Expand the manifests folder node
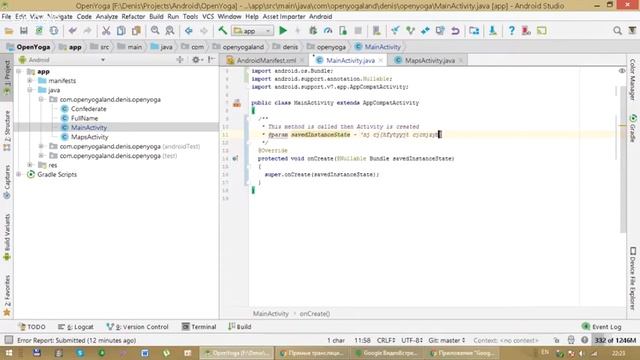The width and height of the screenshot is (640, 360). coord(30,80)
